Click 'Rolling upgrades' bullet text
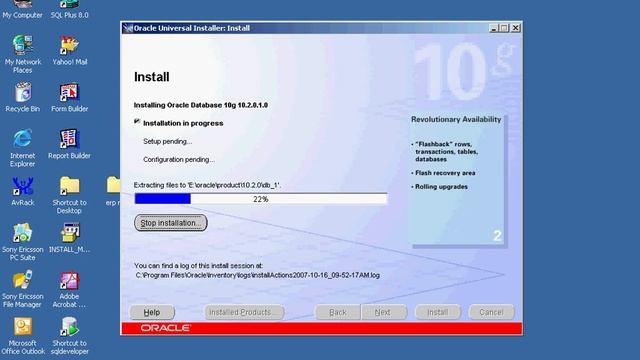The height and width of the screenshot is (360, 640). [441, 187]
